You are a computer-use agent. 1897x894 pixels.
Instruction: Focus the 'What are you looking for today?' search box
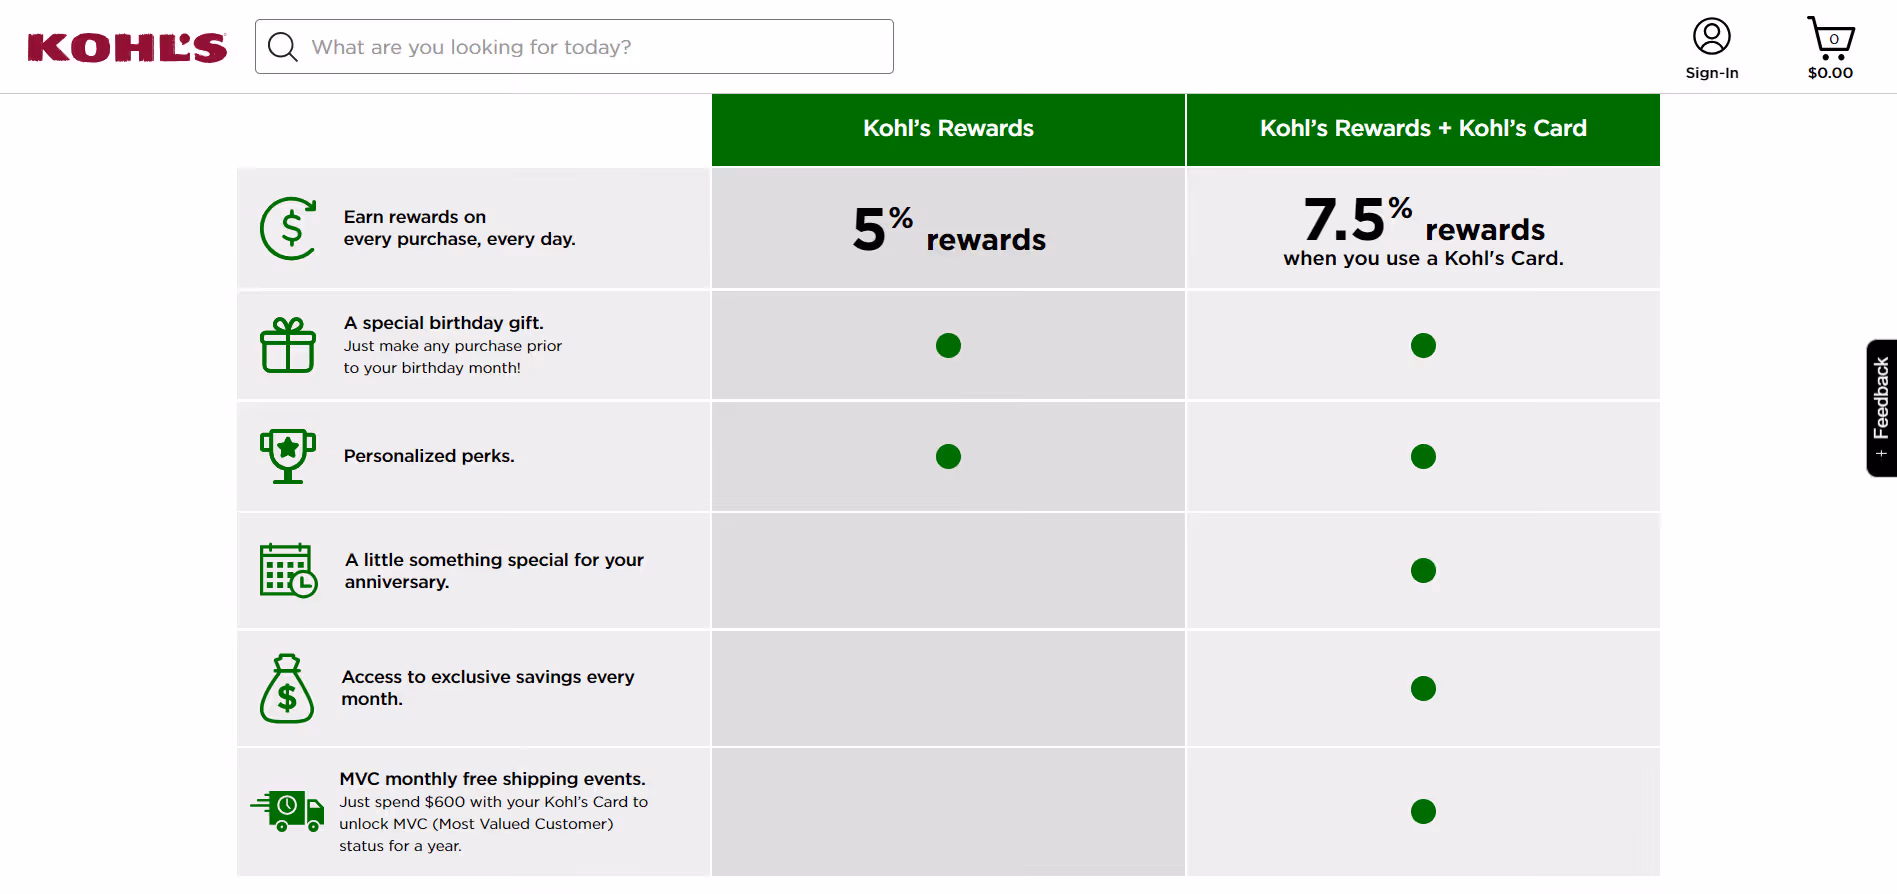pyautogui.click(x=574, y=46)
